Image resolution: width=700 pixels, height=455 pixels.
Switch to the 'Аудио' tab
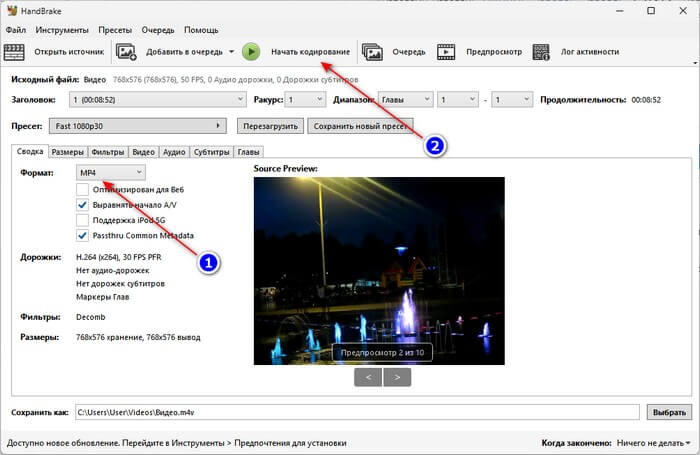174,152
